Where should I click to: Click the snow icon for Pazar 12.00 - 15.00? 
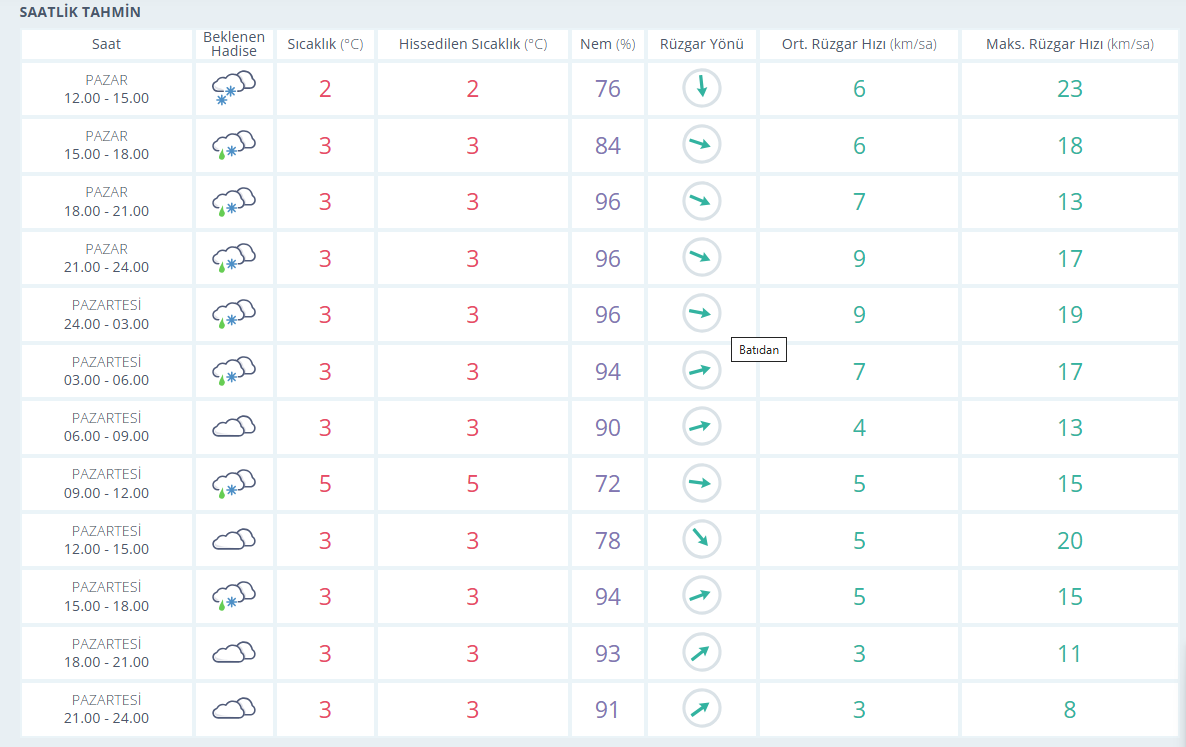pyautogui.click(x=234, y=88)
